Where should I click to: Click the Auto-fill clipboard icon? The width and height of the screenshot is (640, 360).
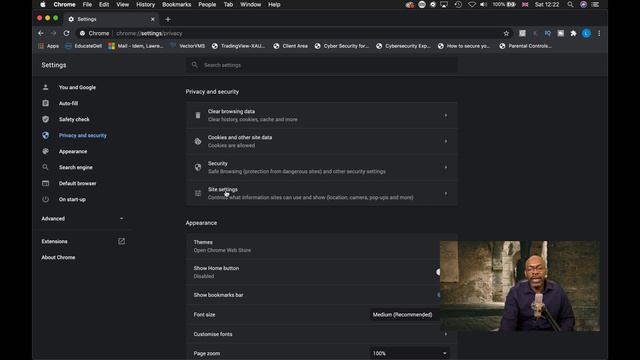45,103
